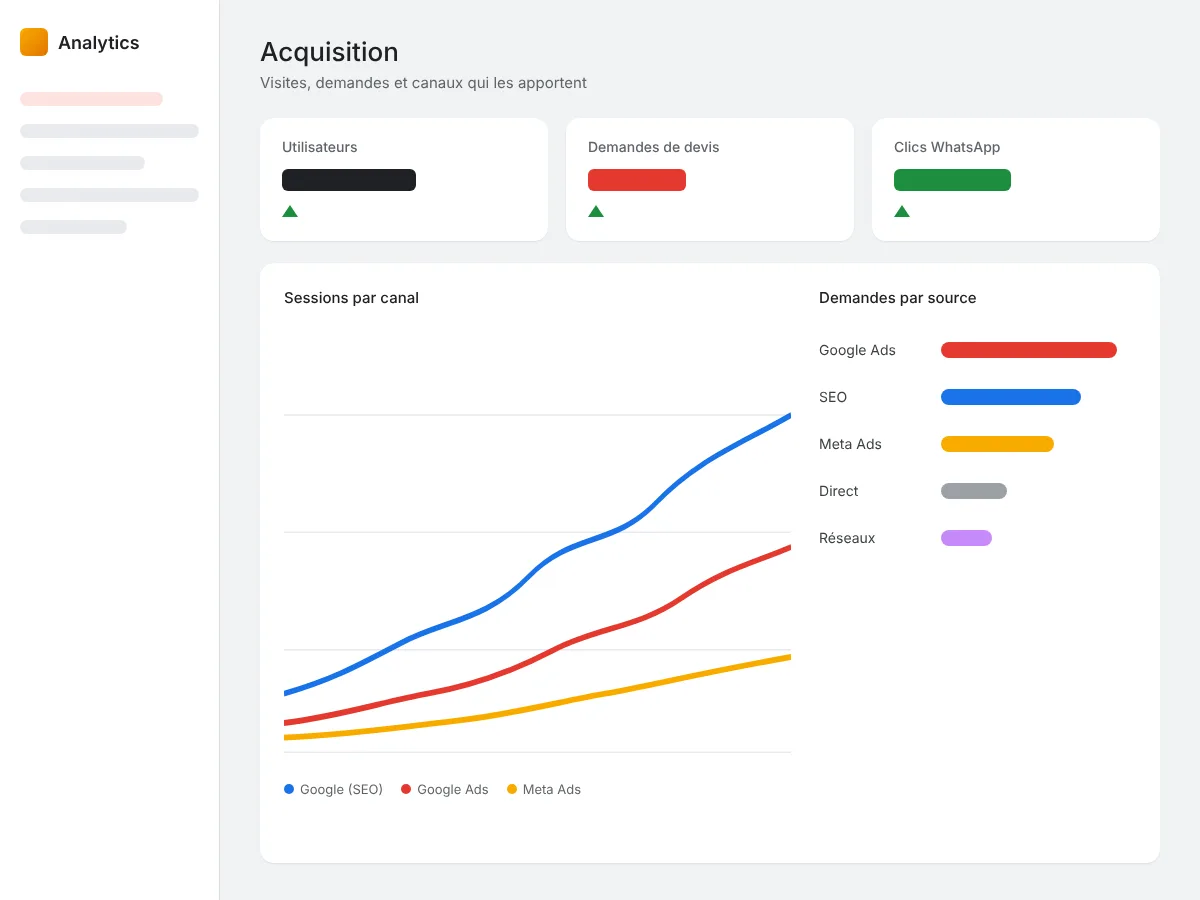
Task: Click the green trend arrow under Demandes de devis
Action: [596, 211]
